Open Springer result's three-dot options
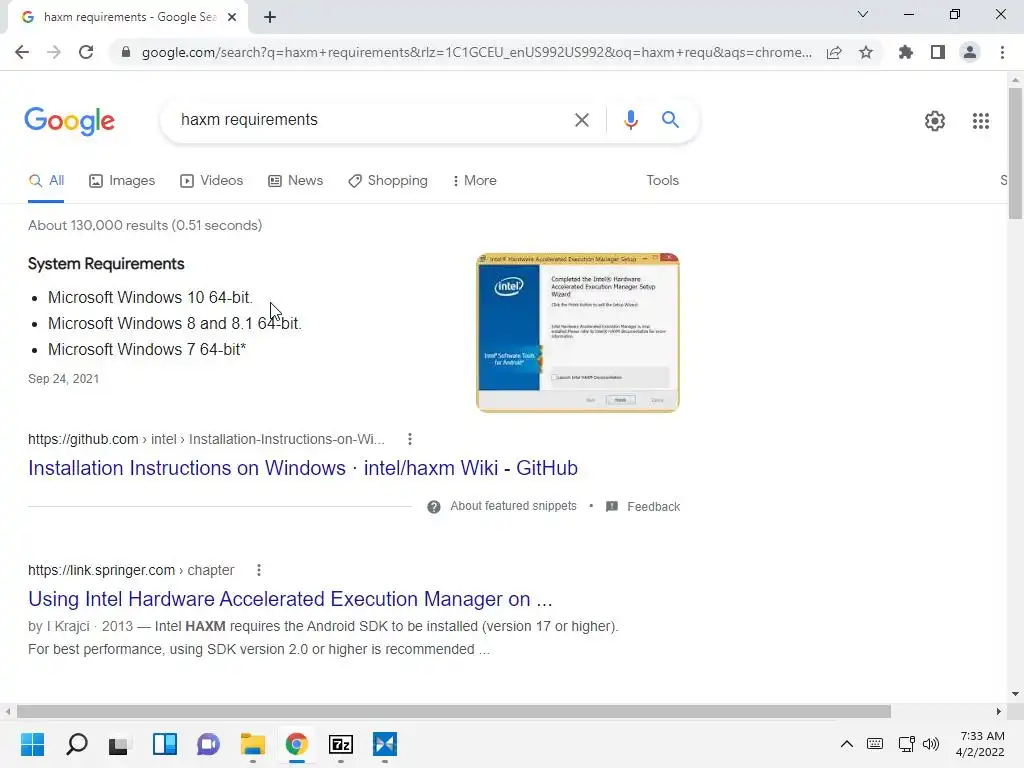The height and width of the screenshot is (768, 1024). (x=259, y=570)
